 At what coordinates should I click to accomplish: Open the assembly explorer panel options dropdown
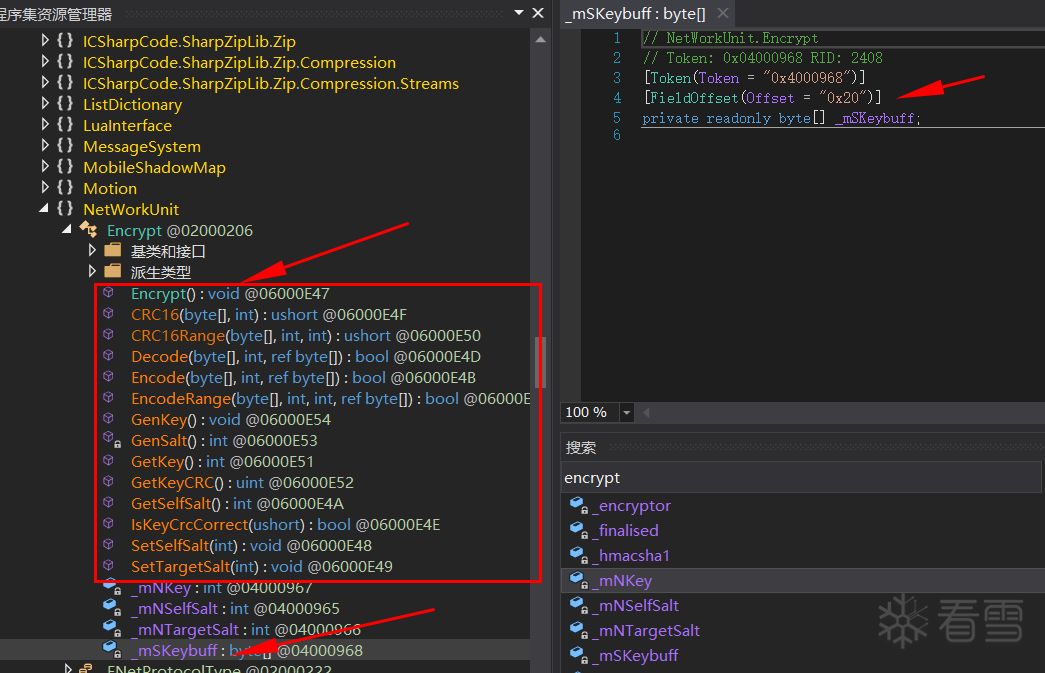[519, 13]
